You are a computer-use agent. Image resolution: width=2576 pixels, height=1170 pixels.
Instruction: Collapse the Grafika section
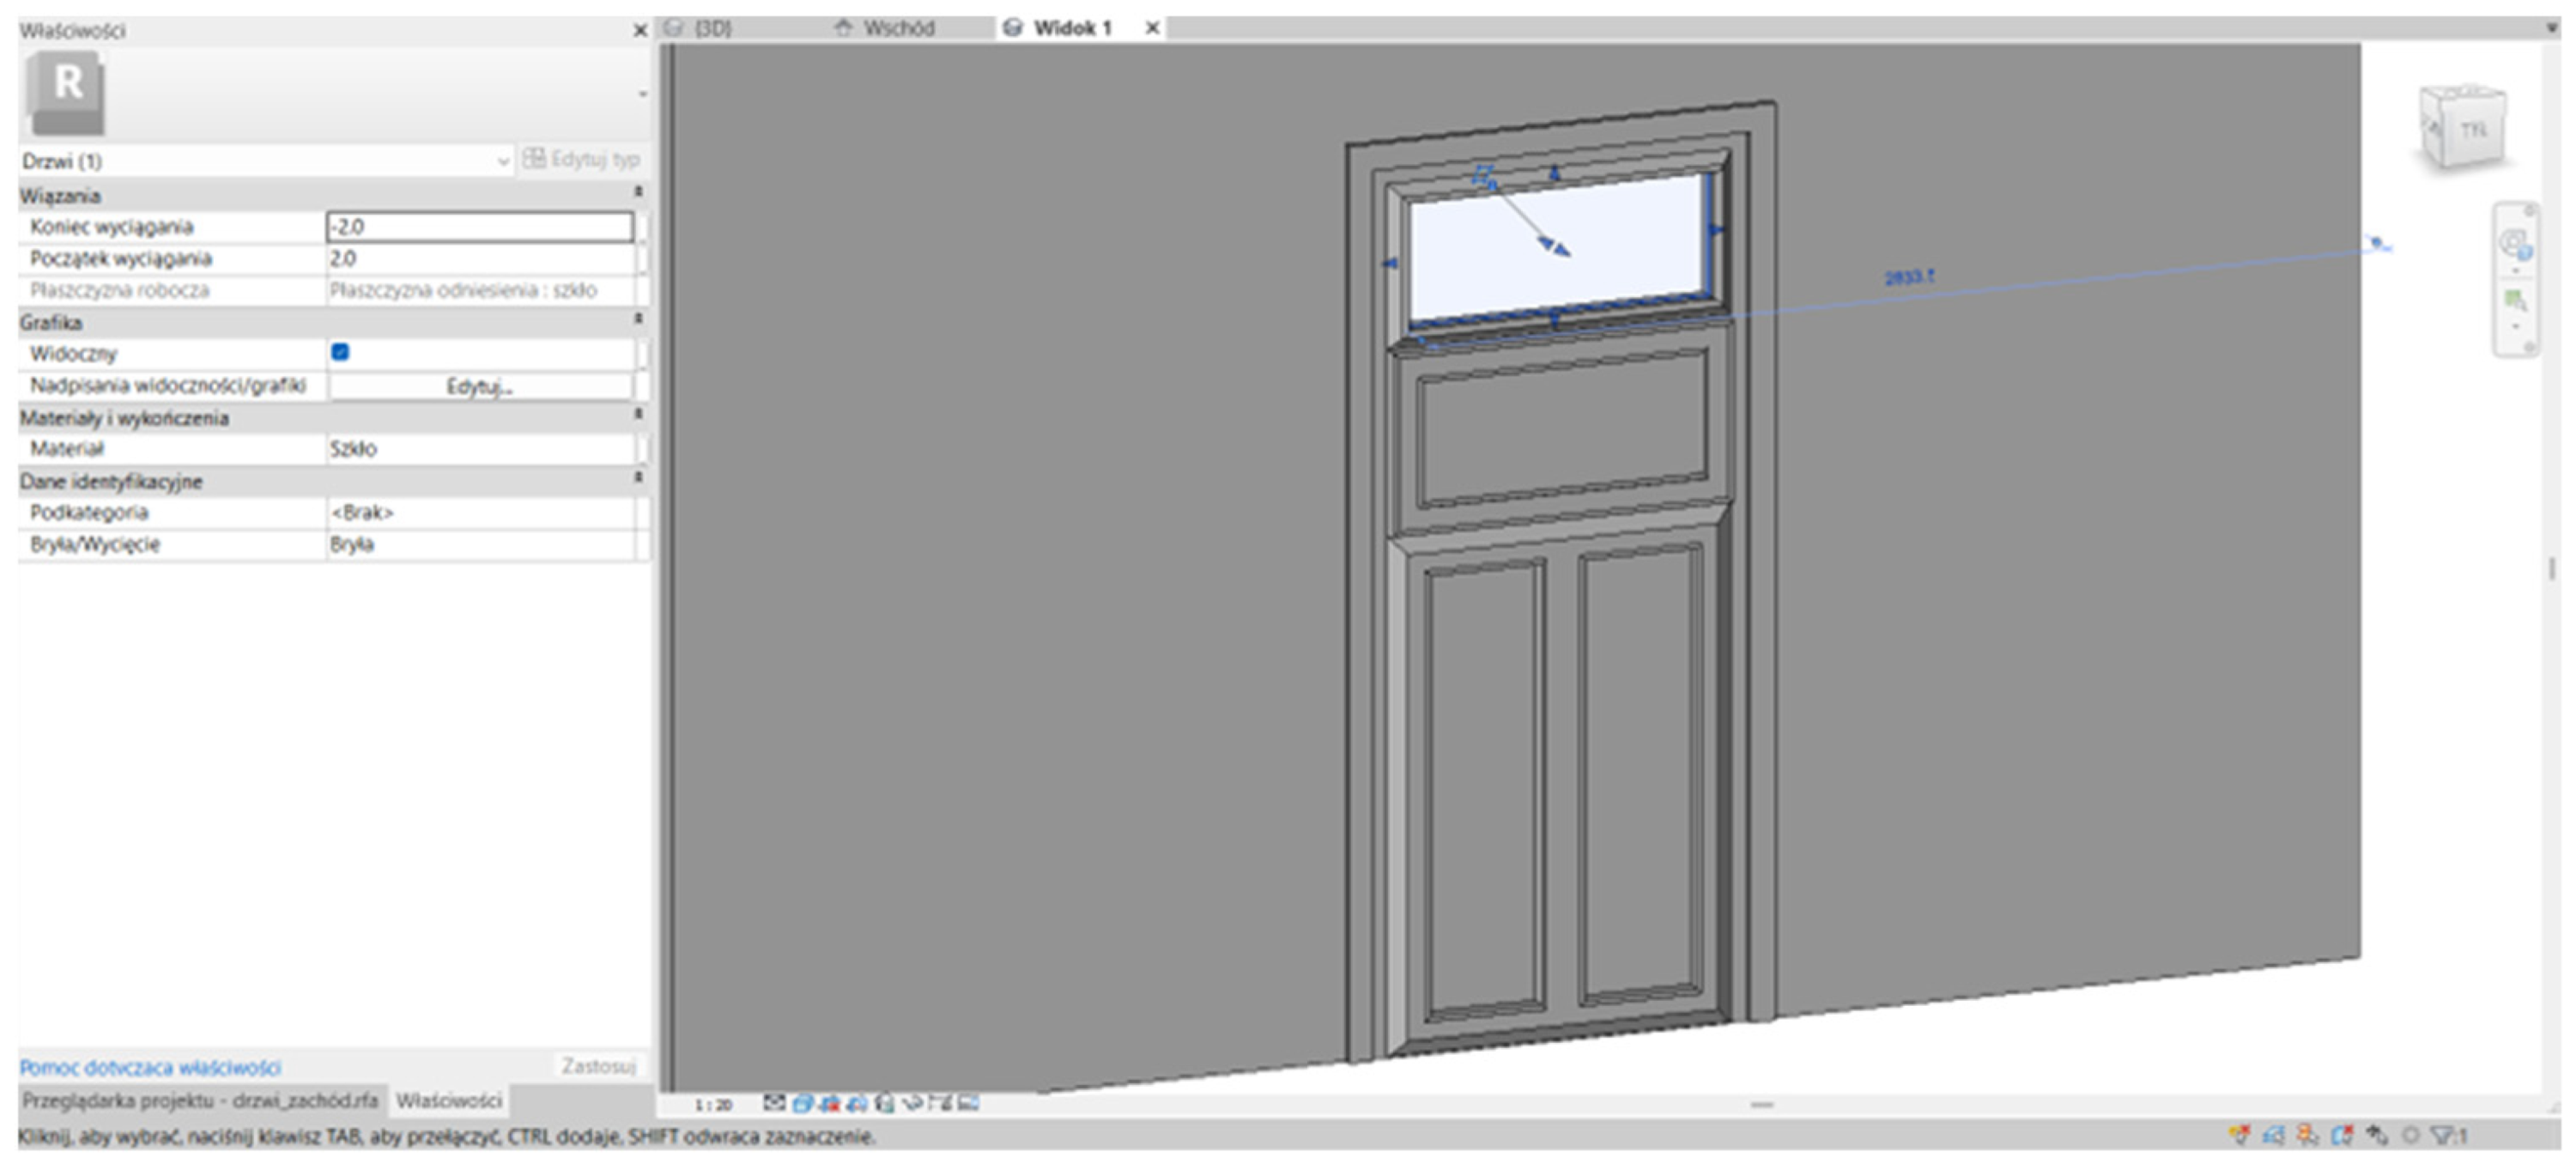coord(638,319)
